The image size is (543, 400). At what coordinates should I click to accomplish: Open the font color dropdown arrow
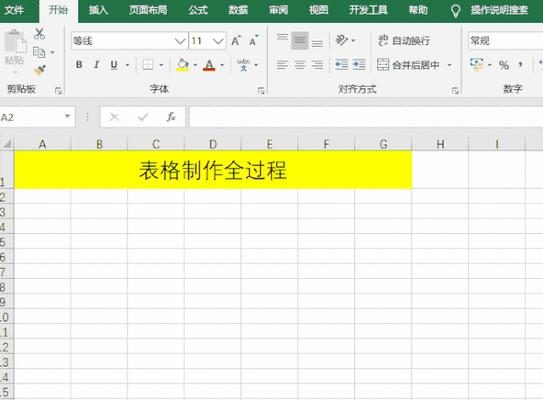pos(222,65)
